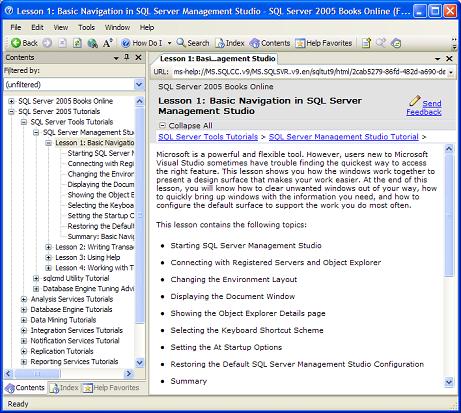The image size is (461, 413).
Task: Click the Add to Help Favorites icon
Action: 366,43
